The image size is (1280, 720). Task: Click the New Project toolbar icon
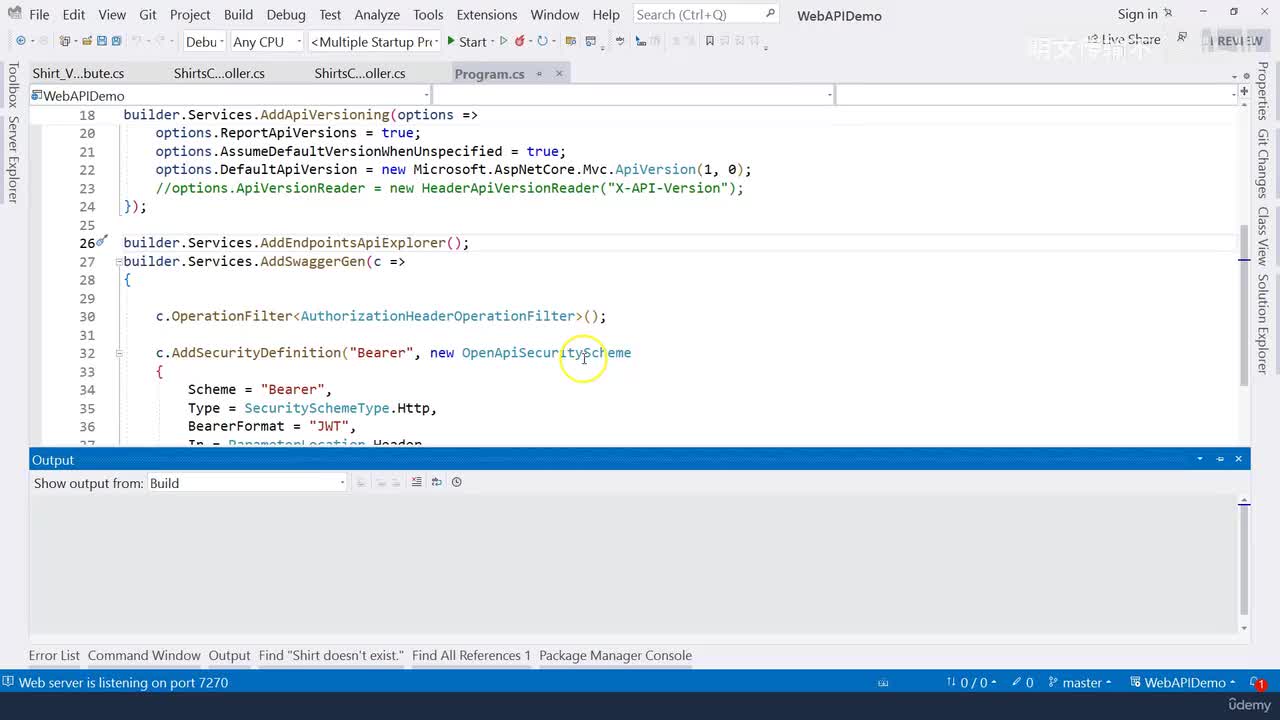coord(66,41)
